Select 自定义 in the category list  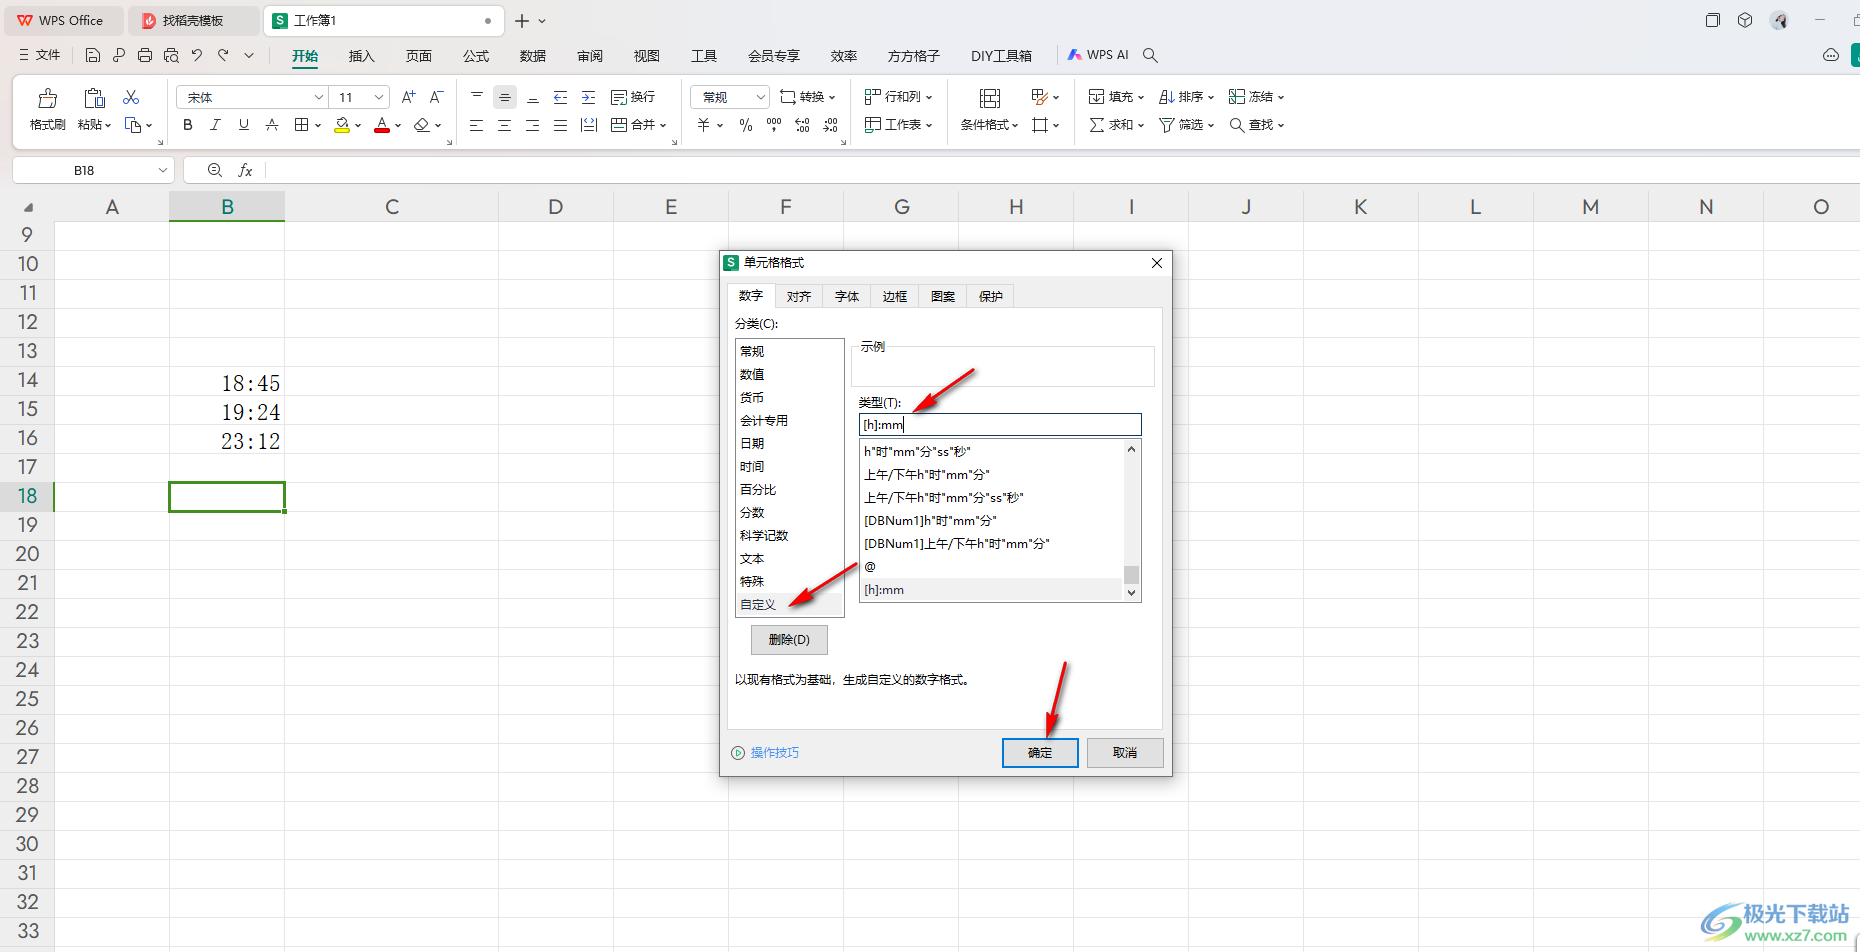[x=789, y=605]
